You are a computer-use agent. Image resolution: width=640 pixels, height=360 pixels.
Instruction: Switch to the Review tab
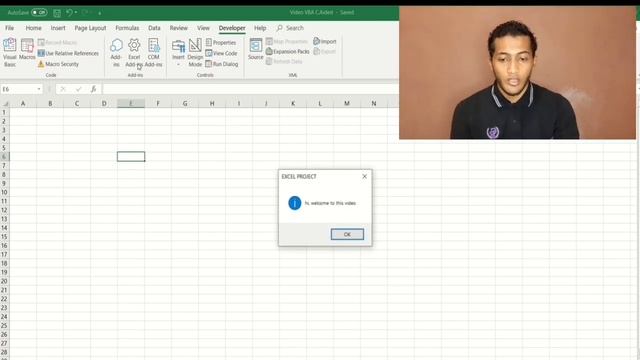pyautogui.click(x=179, y=28)
